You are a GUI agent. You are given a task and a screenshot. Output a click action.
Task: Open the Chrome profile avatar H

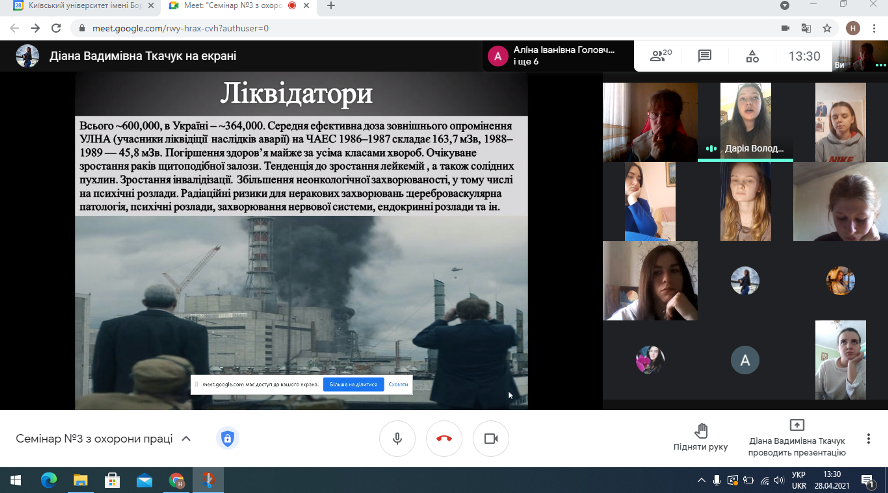pos(853,28)
